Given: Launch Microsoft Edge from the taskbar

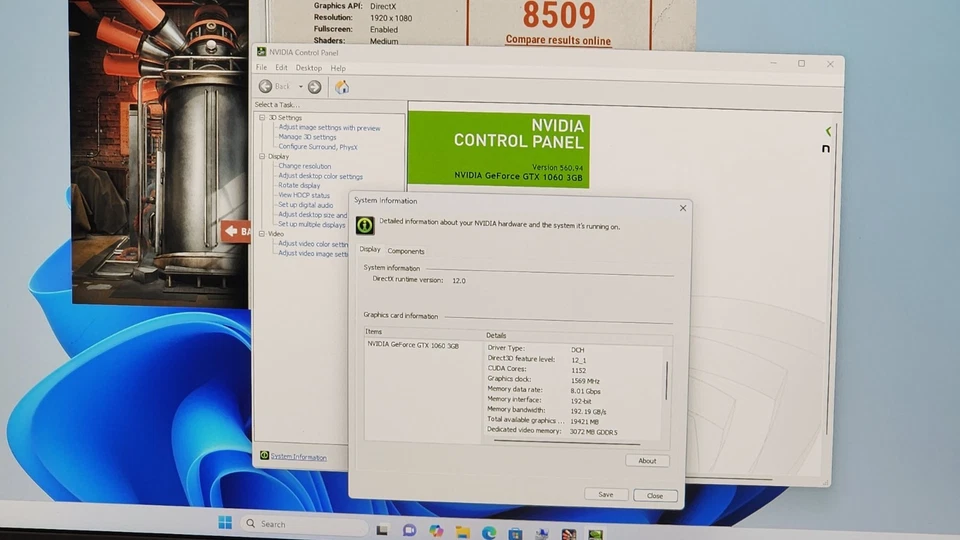Looking at the screenshot, I should (x=489, y=533).
